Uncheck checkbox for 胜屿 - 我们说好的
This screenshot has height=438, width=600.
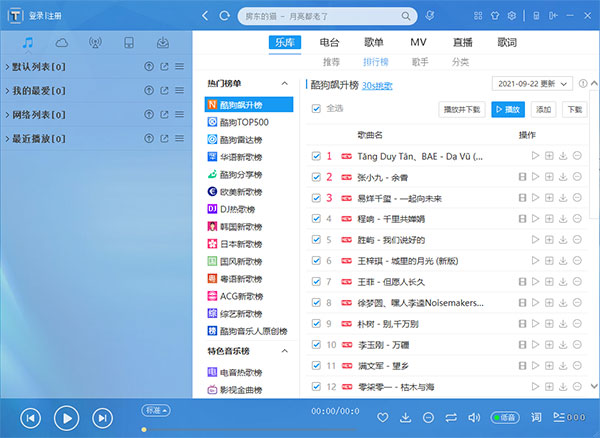tap(316, 239)
